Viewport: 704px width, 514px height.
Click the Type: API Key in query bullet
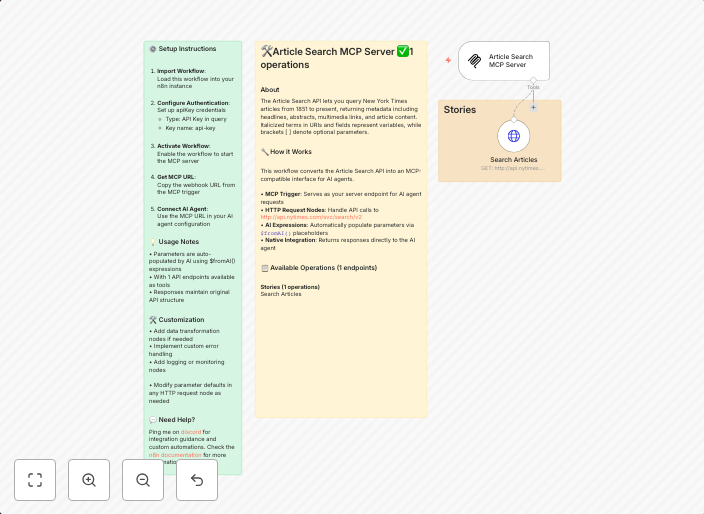point(196,119)
